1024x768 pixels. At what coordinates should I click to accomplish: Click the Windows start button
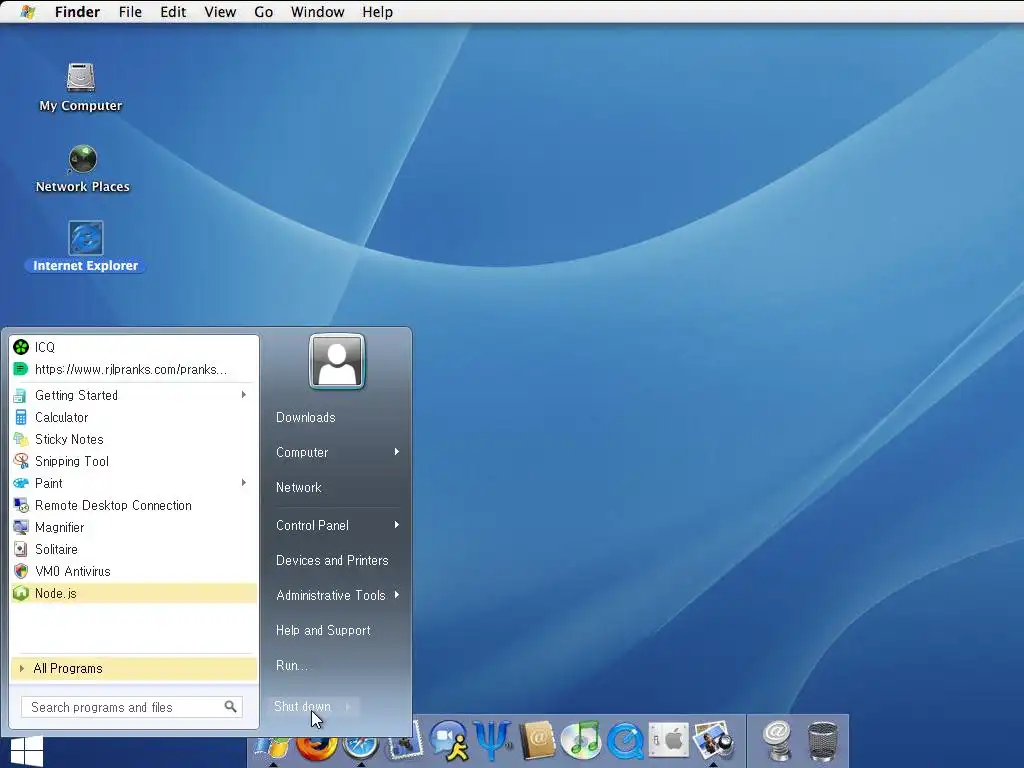pyautogui.click(x=27, y=752)
